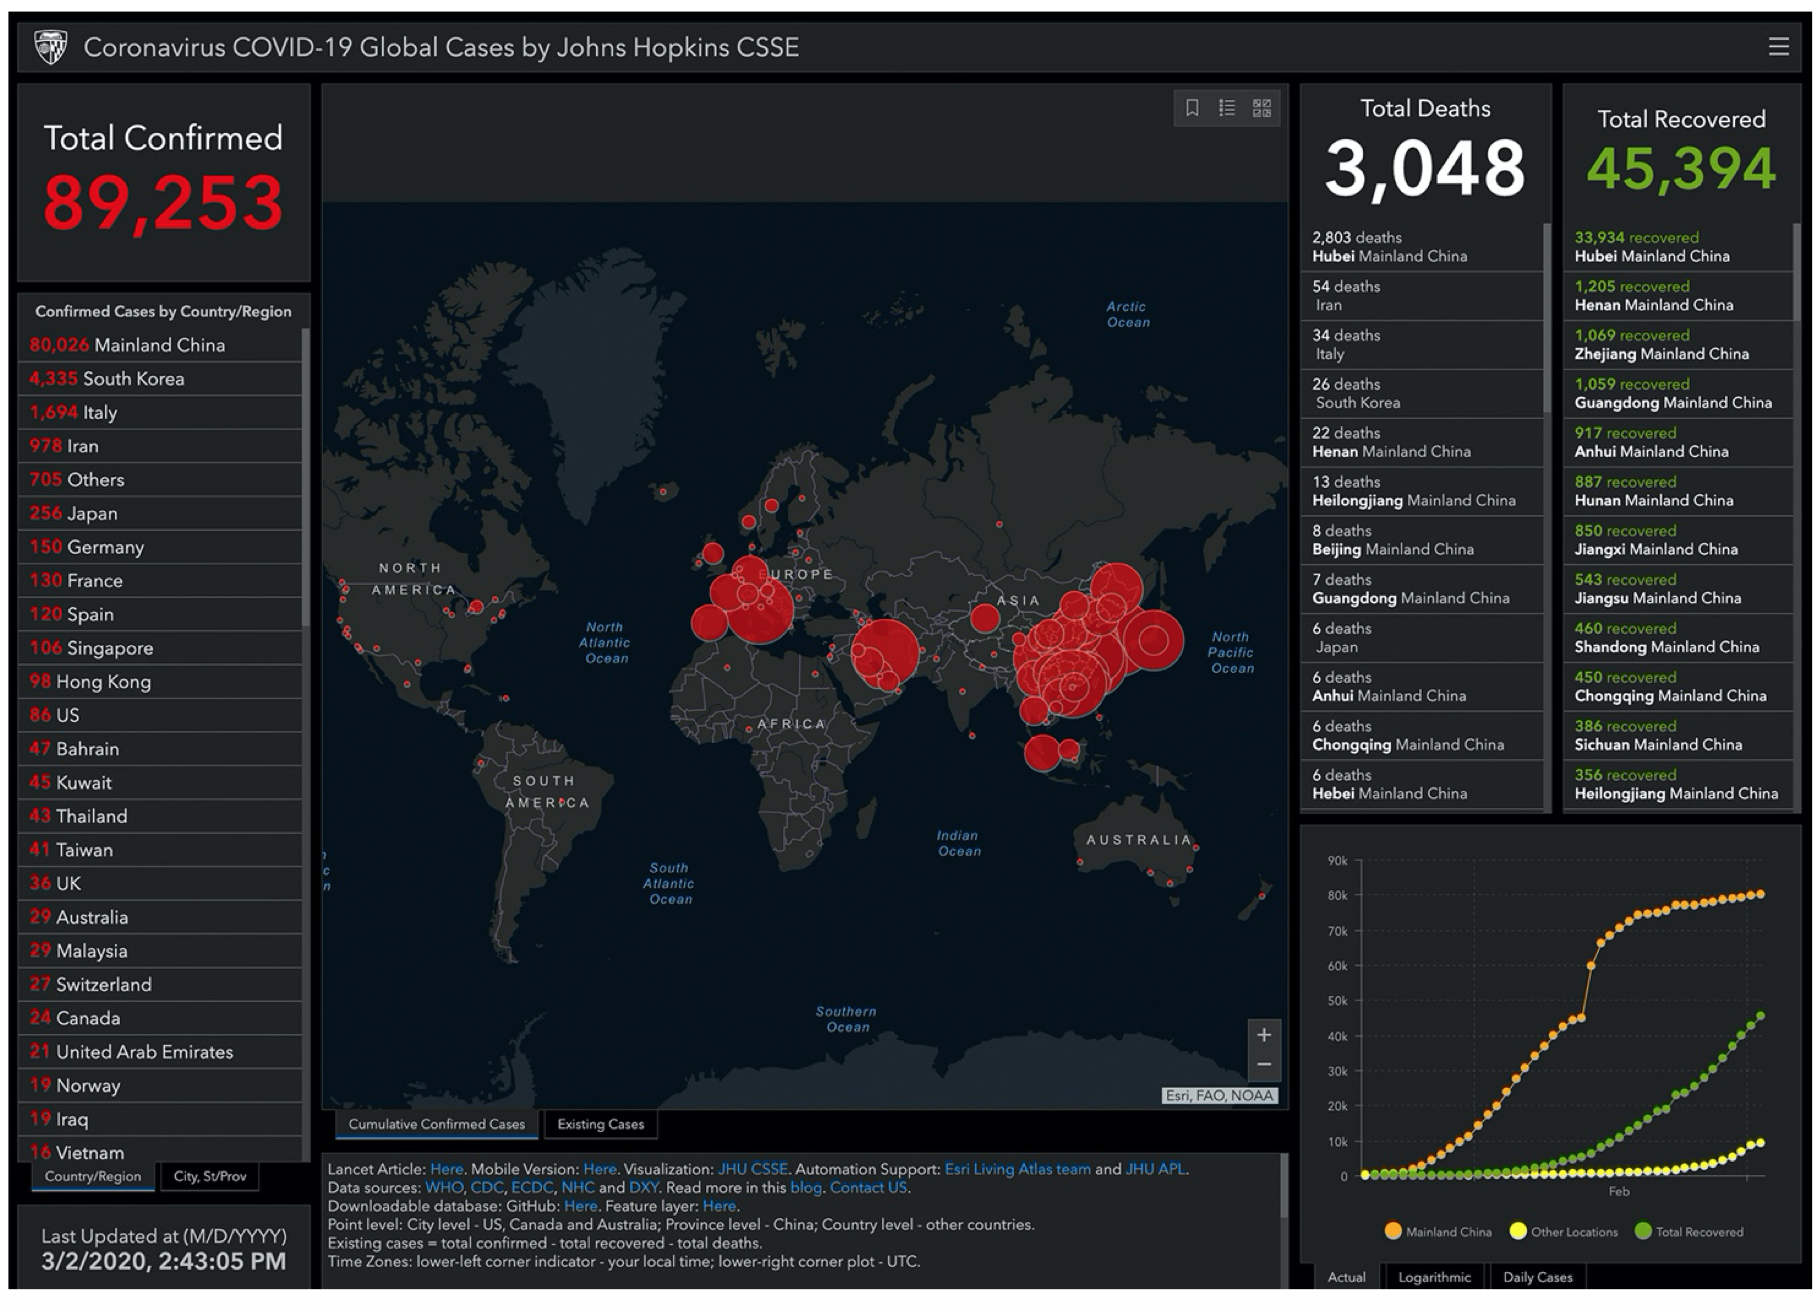Switch to Existing Cases map tab
1820x1310 pixels.
[x=600, y=1124]
